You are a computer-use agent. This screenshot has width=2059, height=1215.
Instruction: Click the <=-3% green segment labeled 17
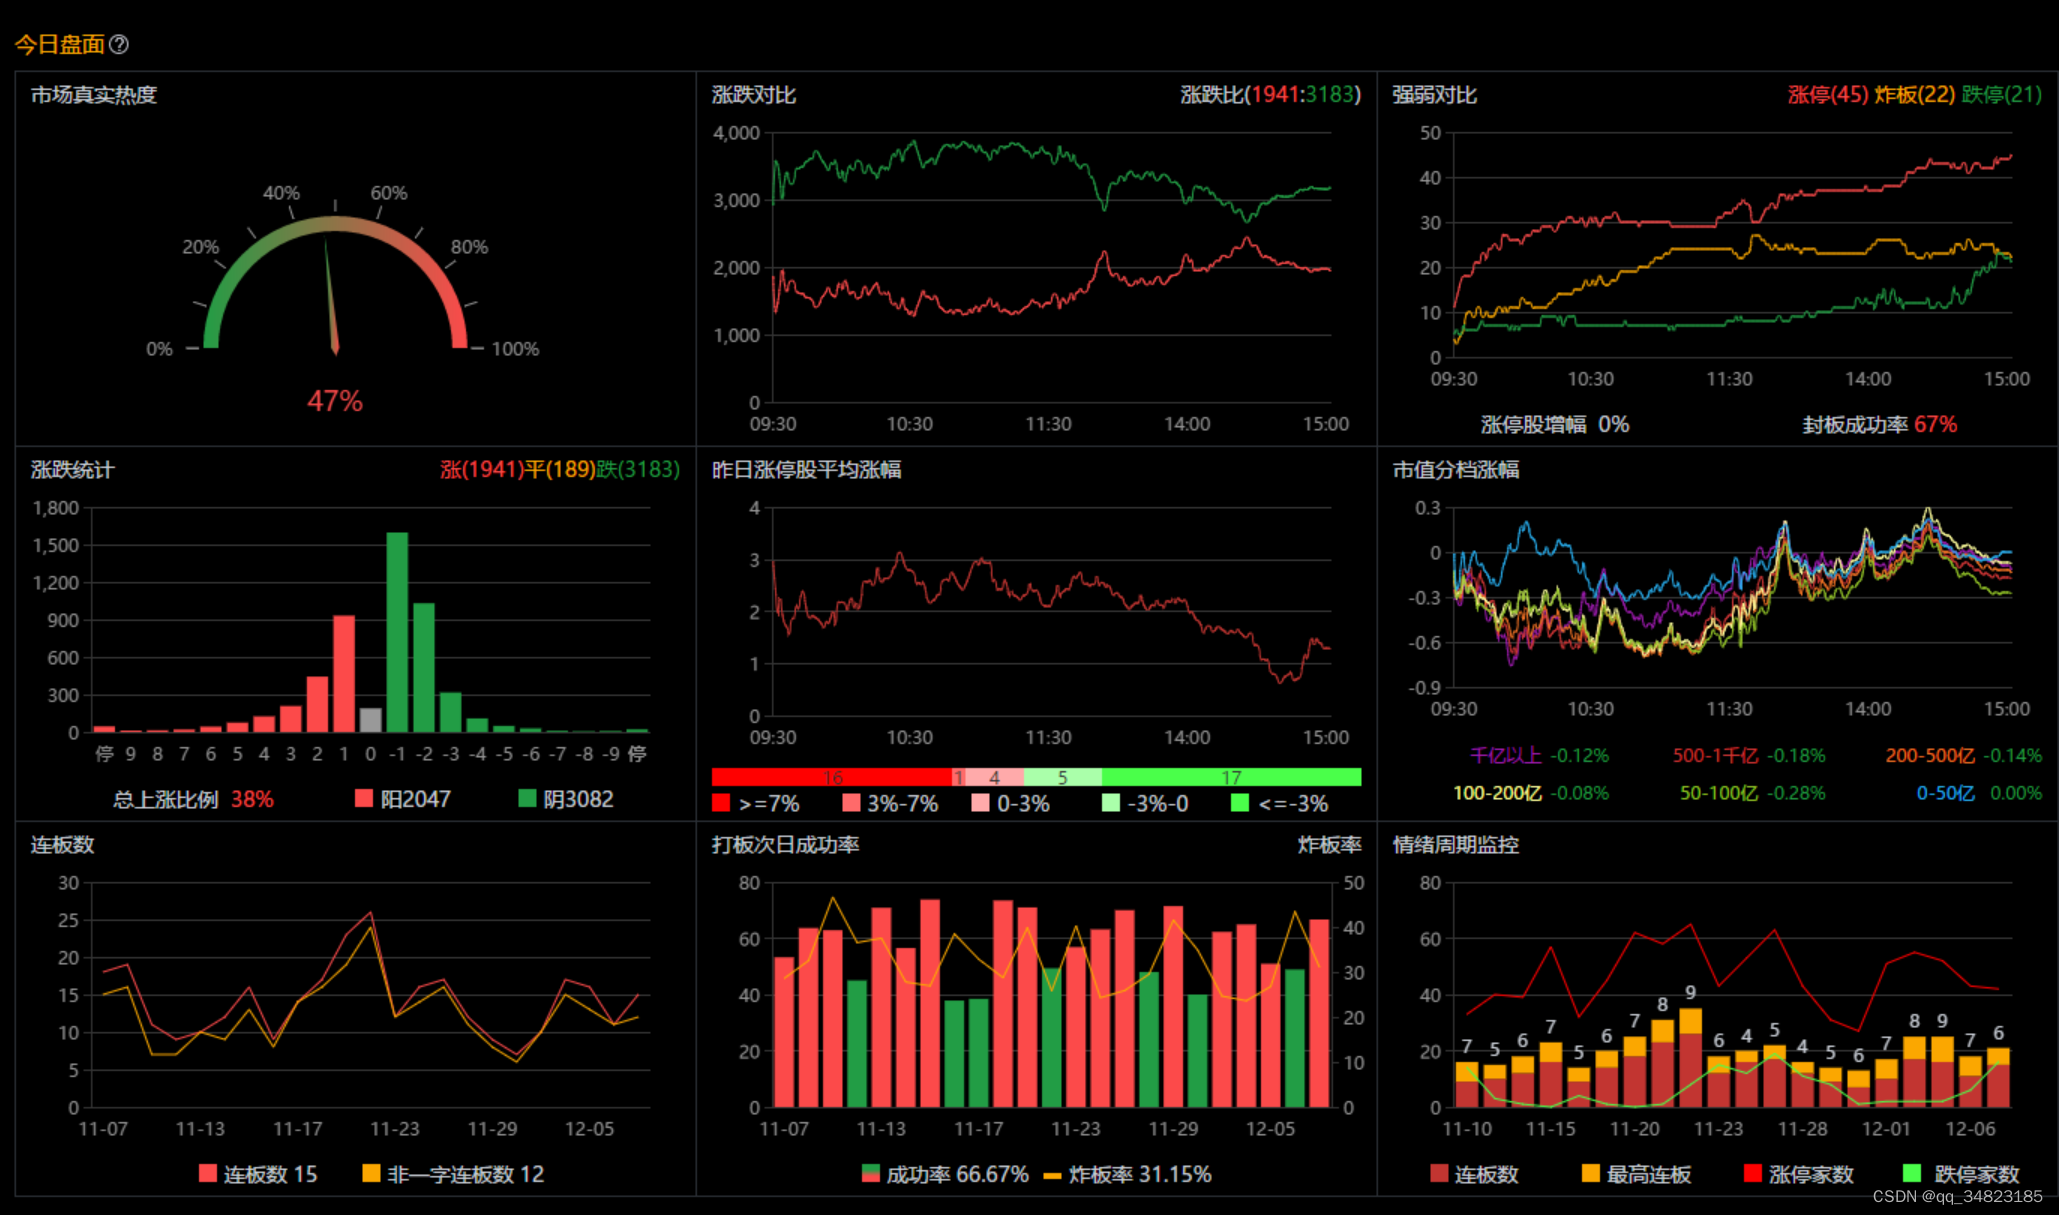pos(1231,777)
